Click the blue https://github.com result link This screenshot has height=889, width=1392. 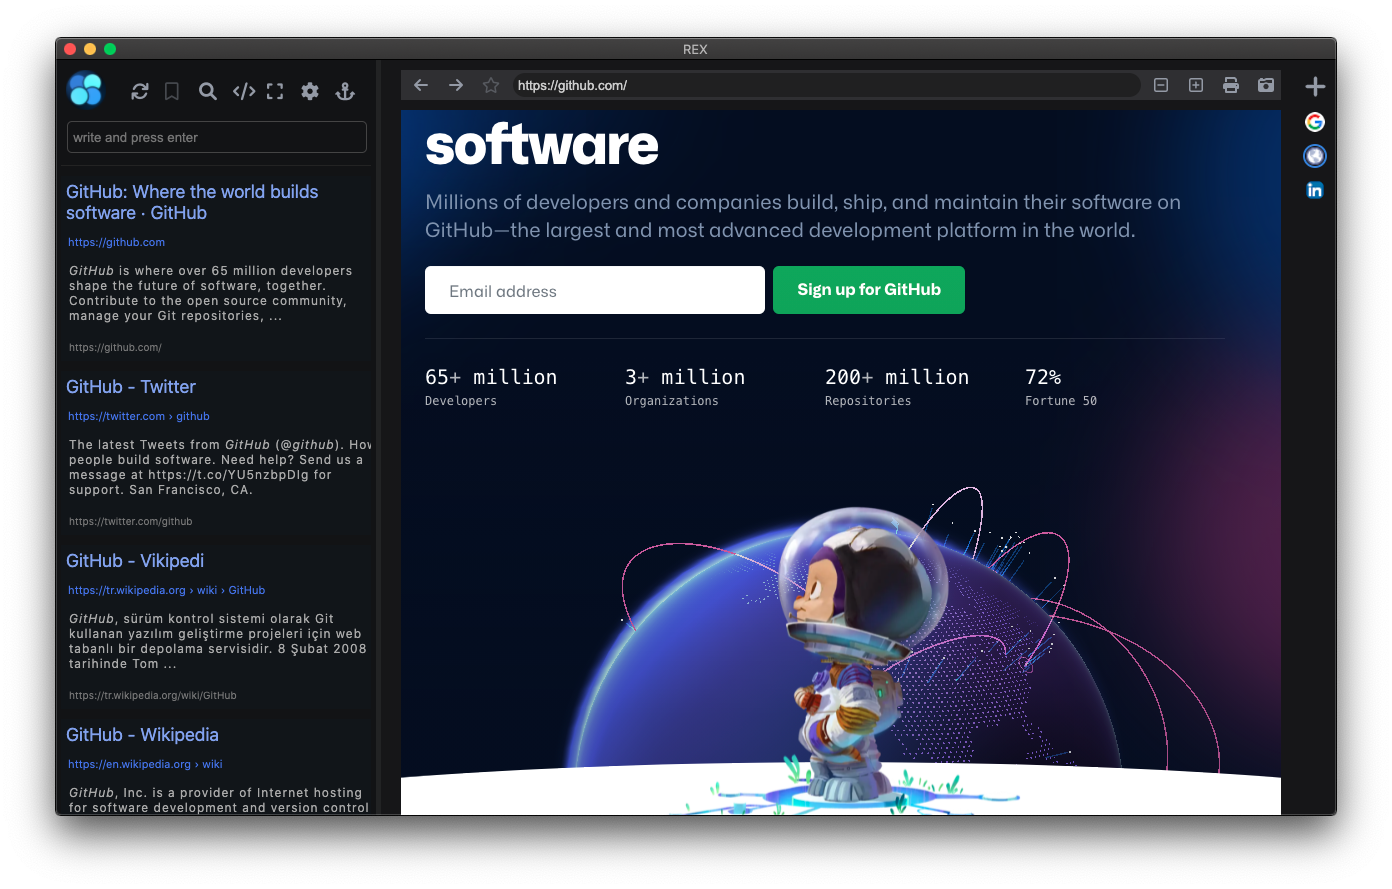tap(116, 242)
